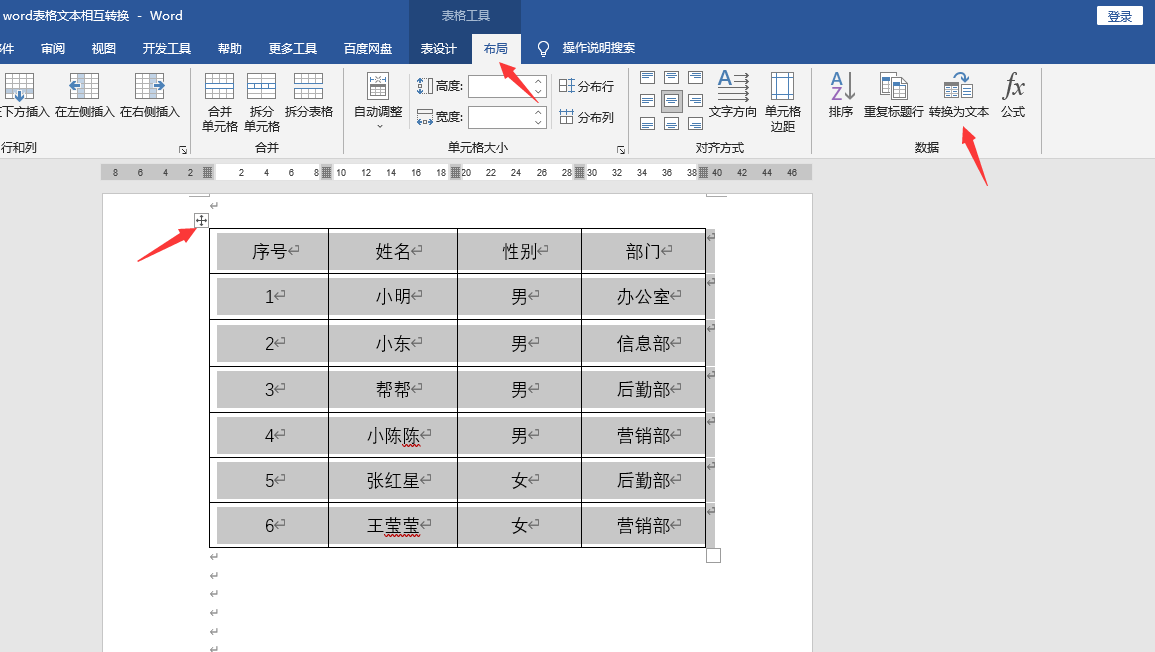
Task: Open the 审阅 tab
Action: (53, 49)
